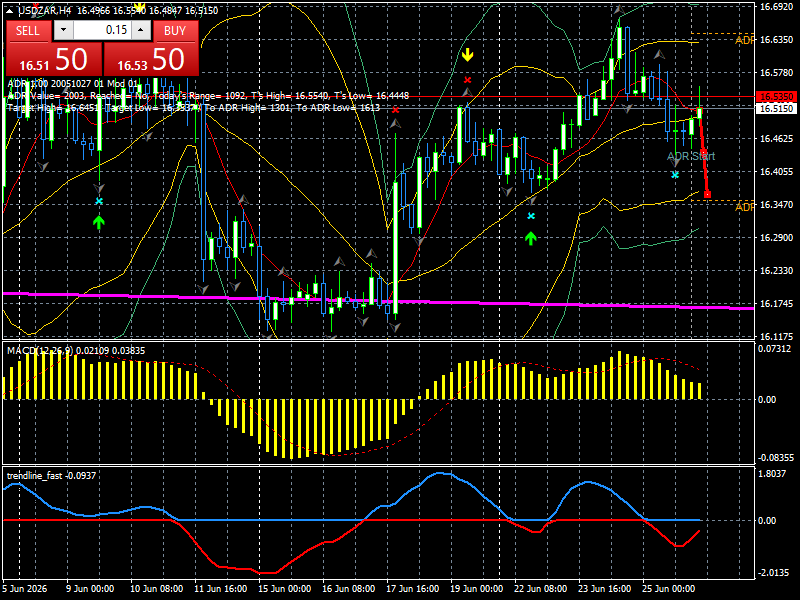
Task: Click the 16.5150 current price tag
Action: pos(776,109)
